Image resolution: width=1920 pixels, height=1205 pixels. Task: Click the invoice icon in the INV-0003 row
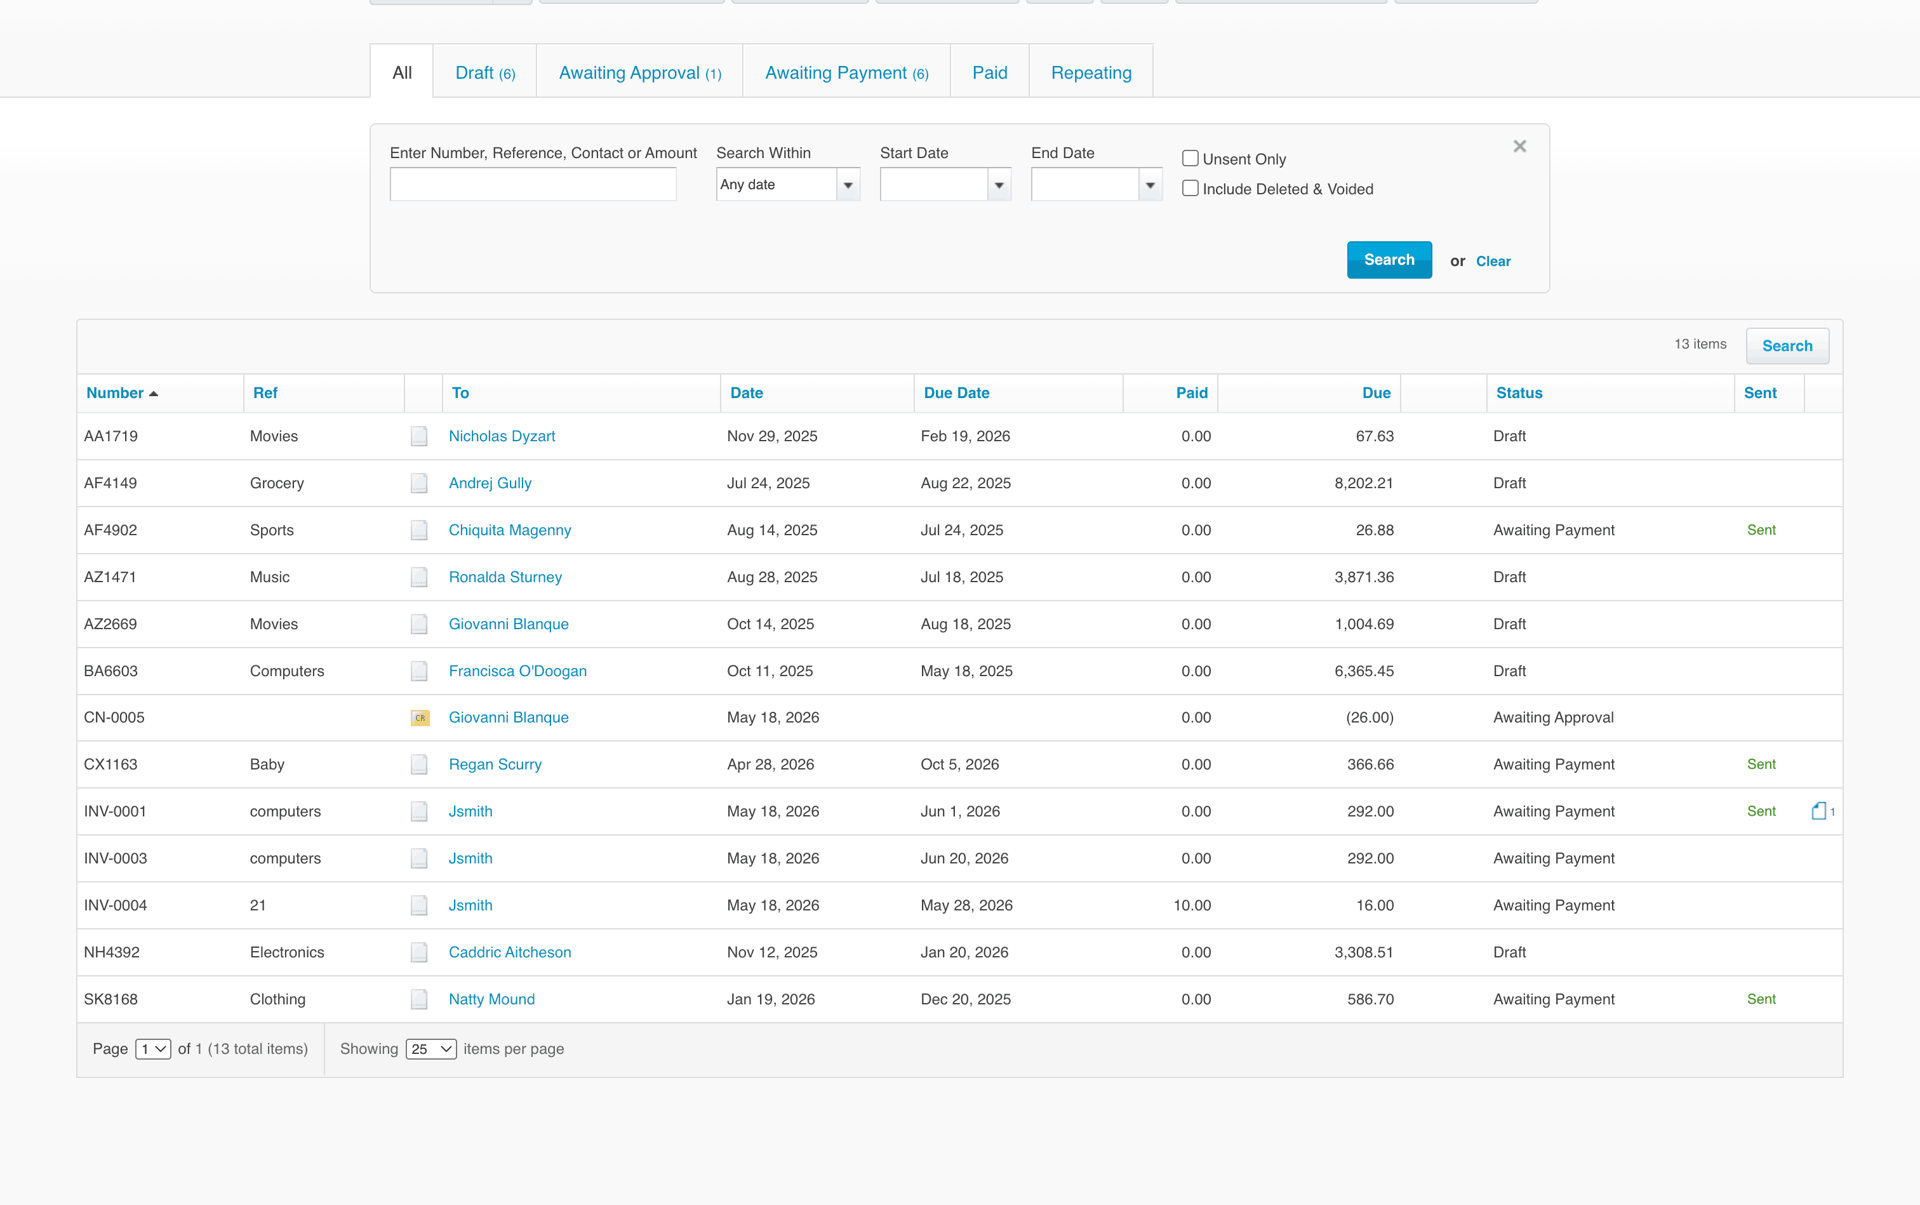(x=419, y=859)
